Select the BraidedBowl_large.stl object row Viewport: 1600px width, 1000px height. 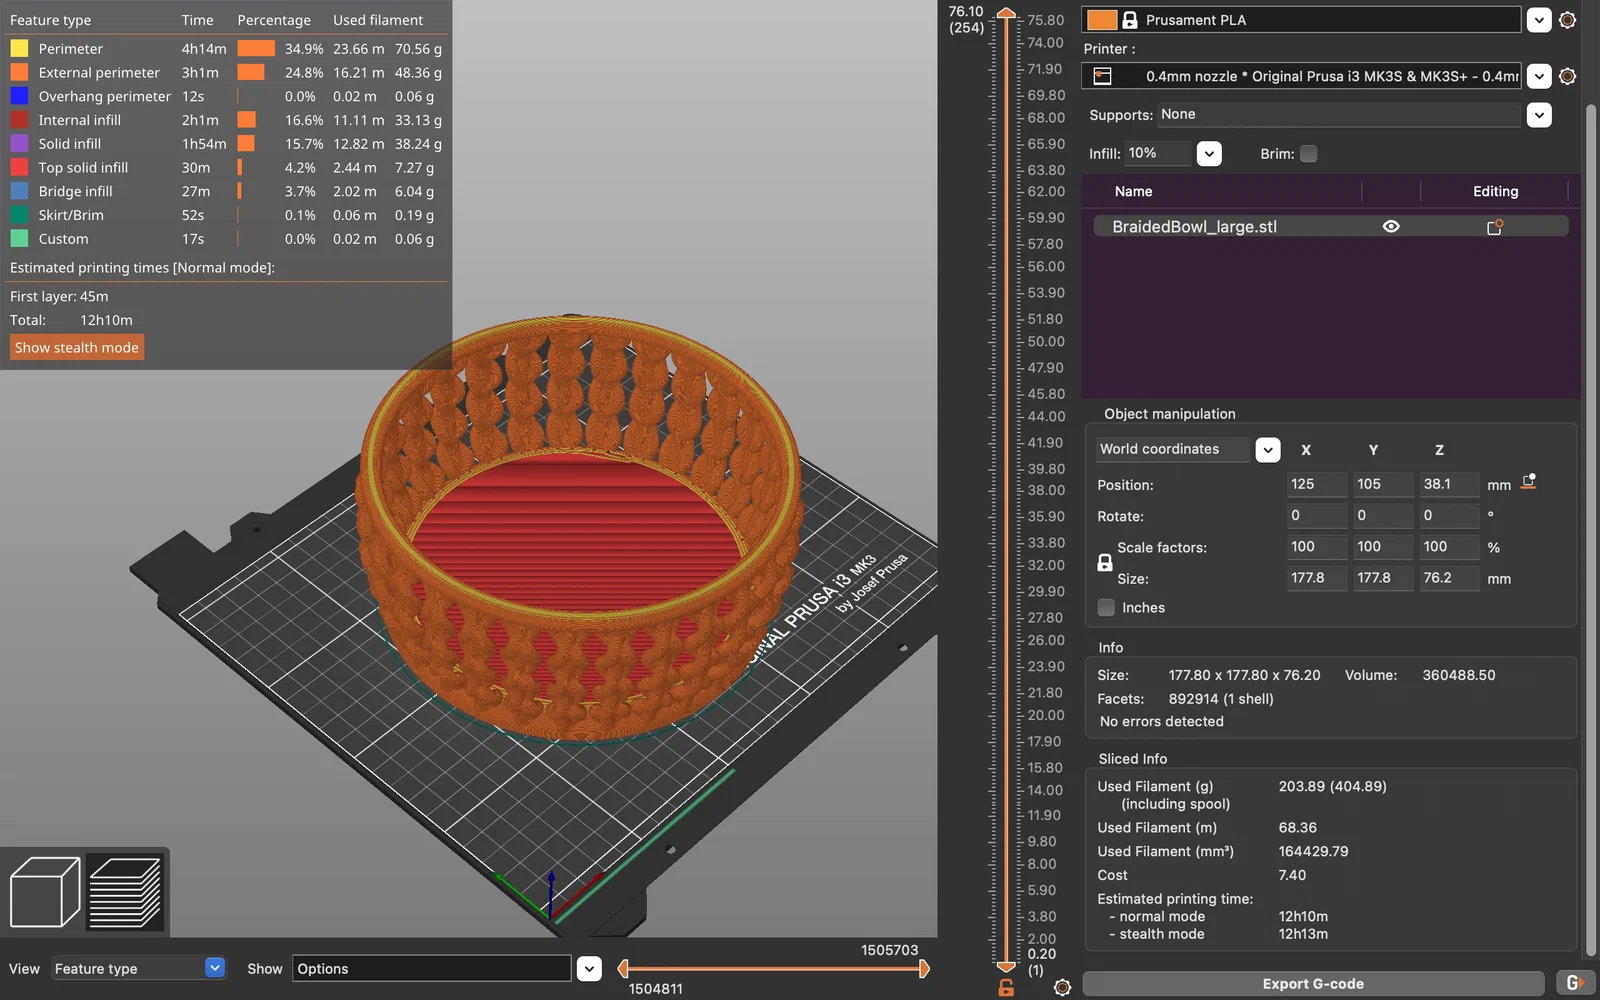pos(1330,227)
